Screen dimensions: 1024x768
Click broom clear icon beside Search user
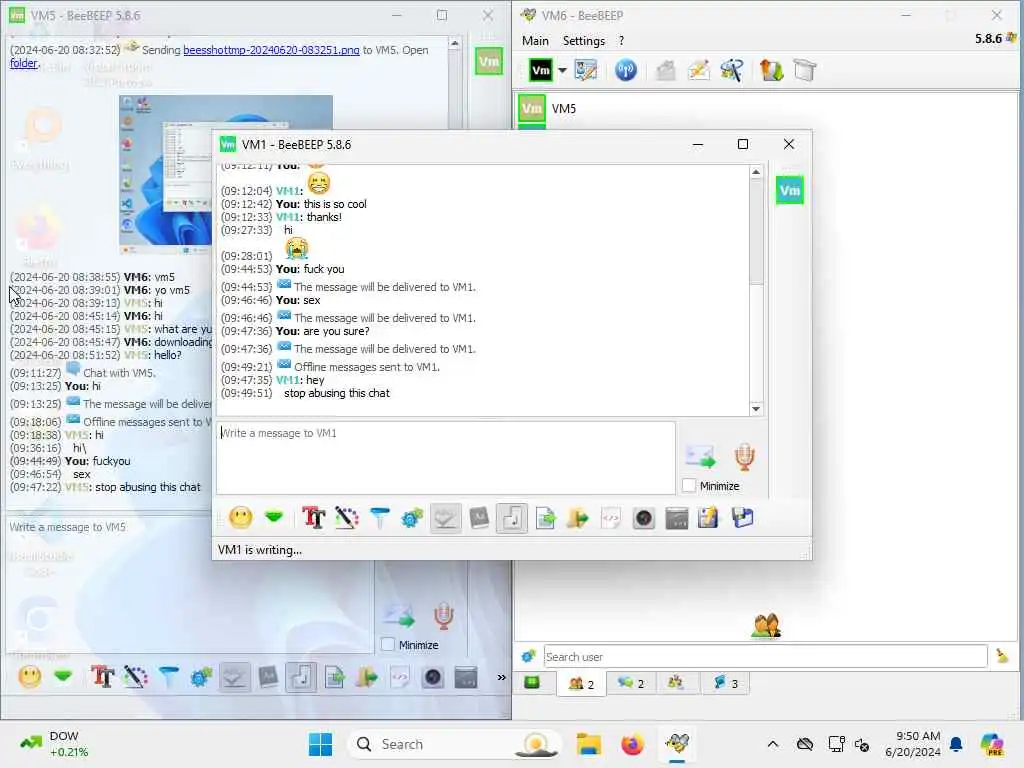[x=1002, y=656]
